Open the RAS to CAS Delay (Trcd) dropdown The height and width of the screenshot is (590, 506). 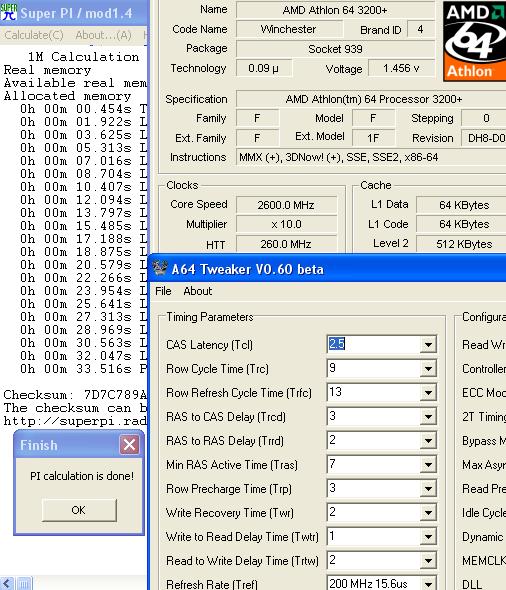pyautogui.click(x=428, y=417)
